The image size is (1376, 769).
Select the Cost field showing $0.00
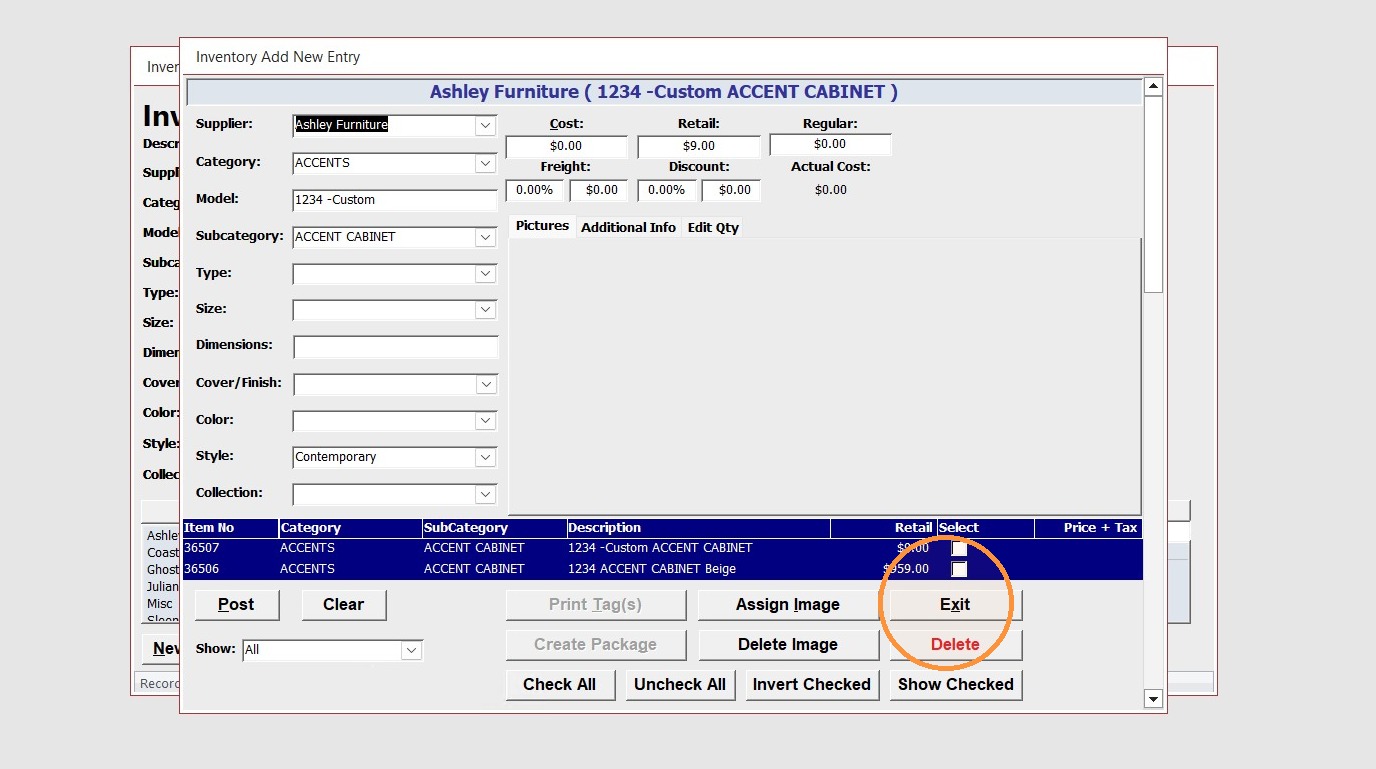point(566,146)
